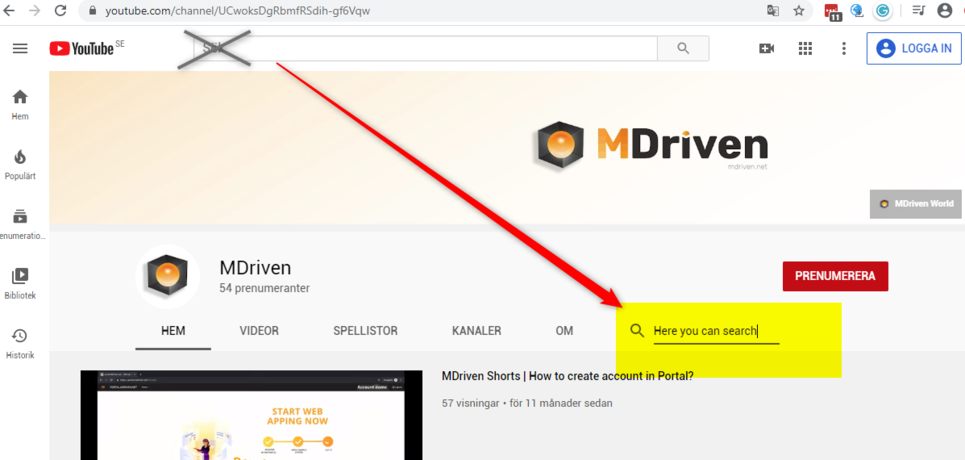Image resolution: width=965 pixels, height=460 pixels.
Task: Switch to the KANALER tab
Action: 476,331
